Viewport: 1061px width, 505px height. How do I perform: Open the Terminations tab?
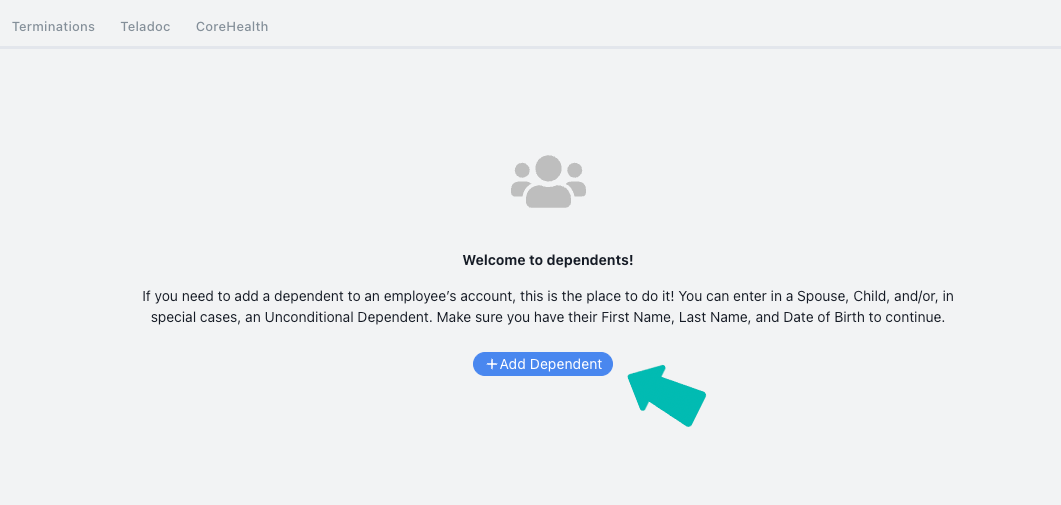[53, 26]
